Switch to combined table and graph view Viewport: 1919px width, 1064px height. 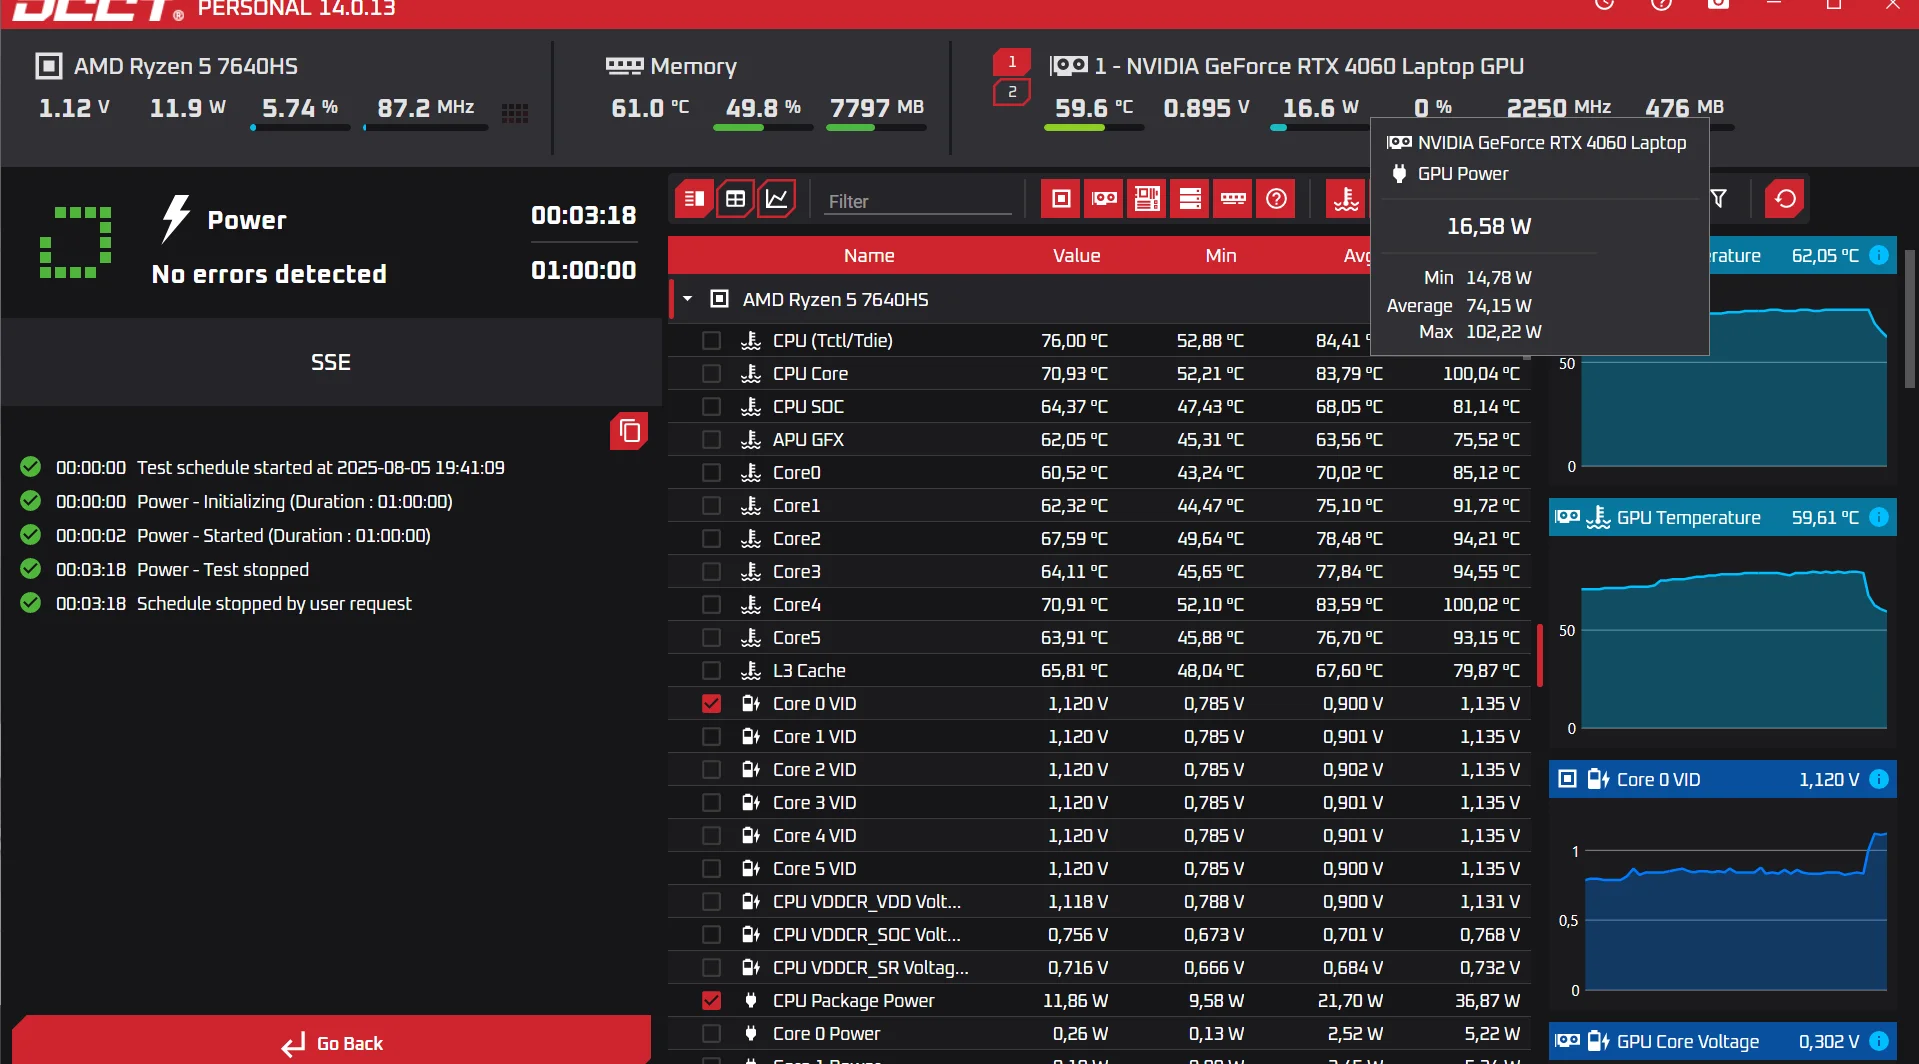[694, 199]
